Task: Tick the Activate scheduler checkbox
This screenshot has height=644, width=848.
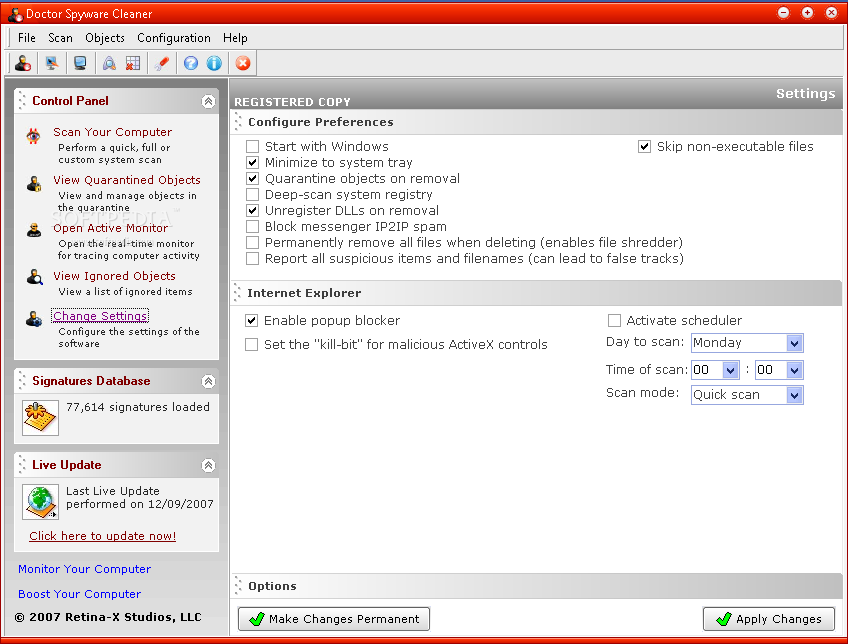Action: point(614,321)
